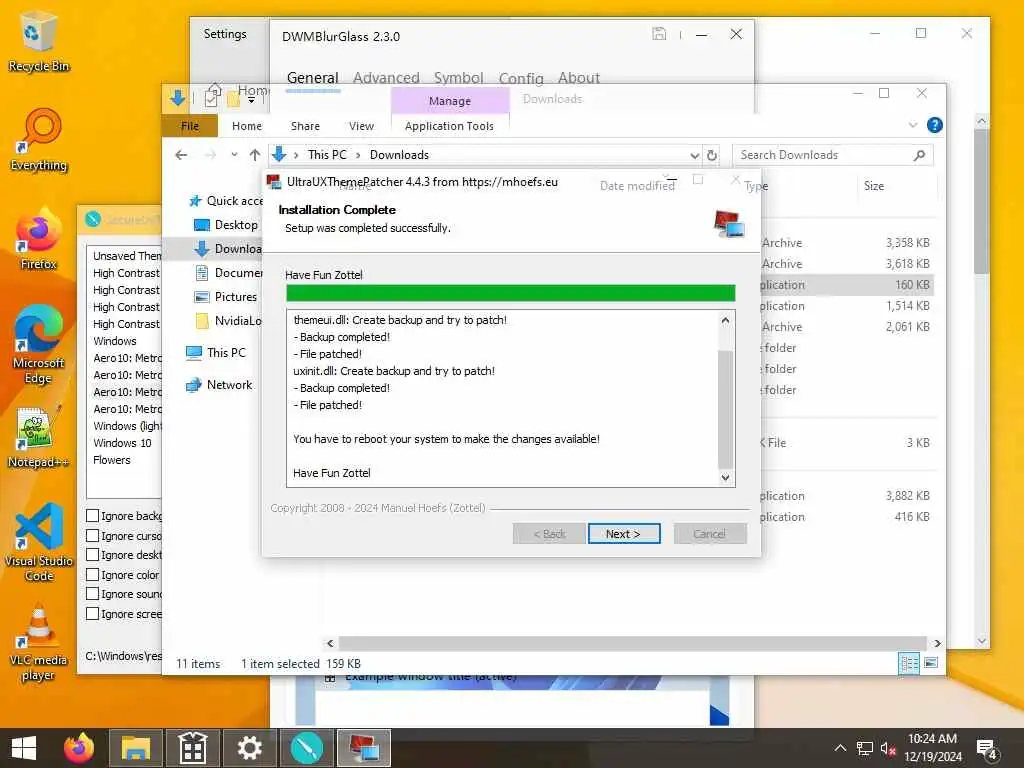Open Everything search desktop icon

pos(39,140)
